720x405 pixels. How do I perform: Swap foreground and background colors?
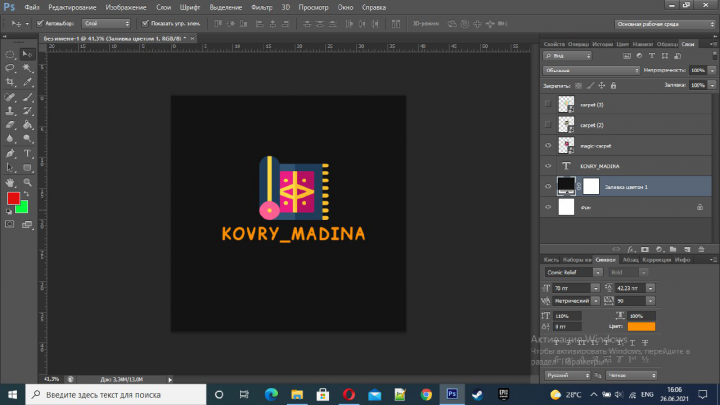(x=26, y=194)
